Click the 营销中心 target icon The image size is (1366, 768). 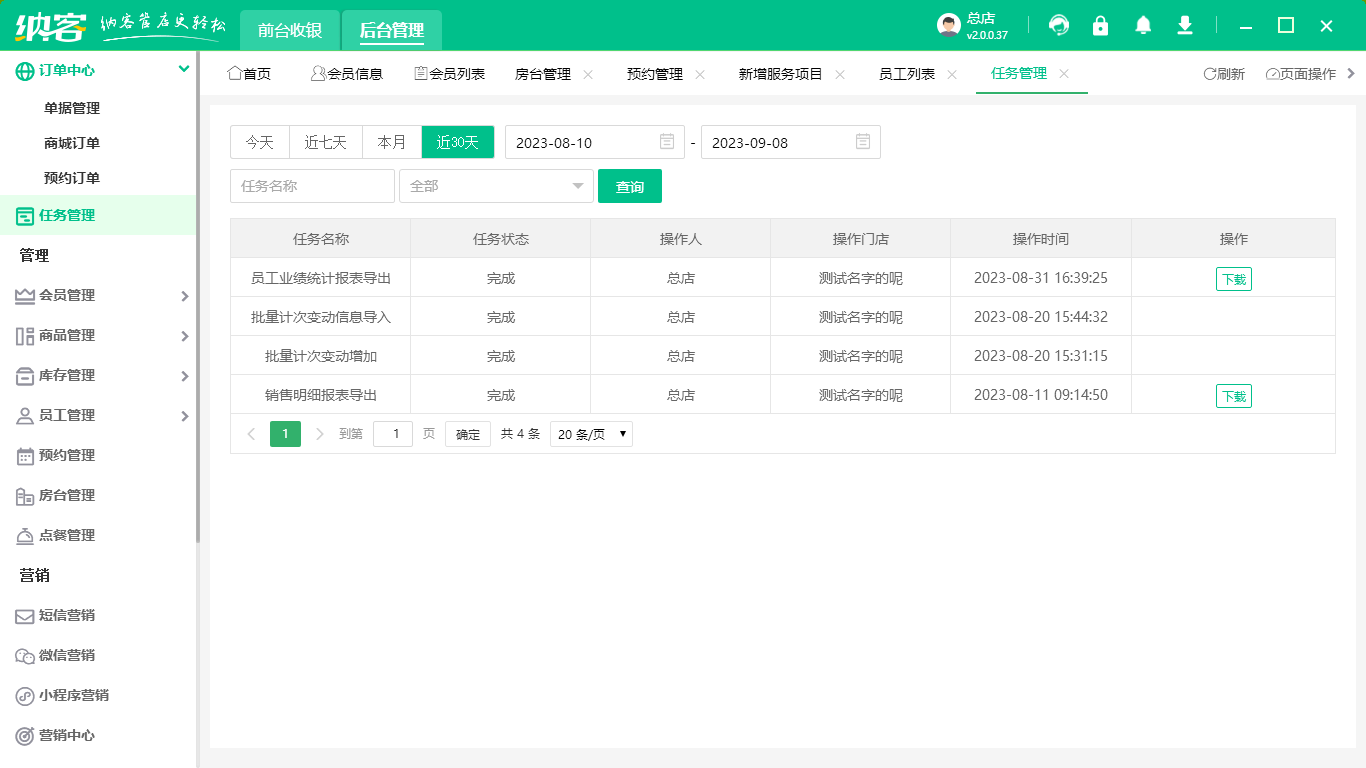pos(25,735)
